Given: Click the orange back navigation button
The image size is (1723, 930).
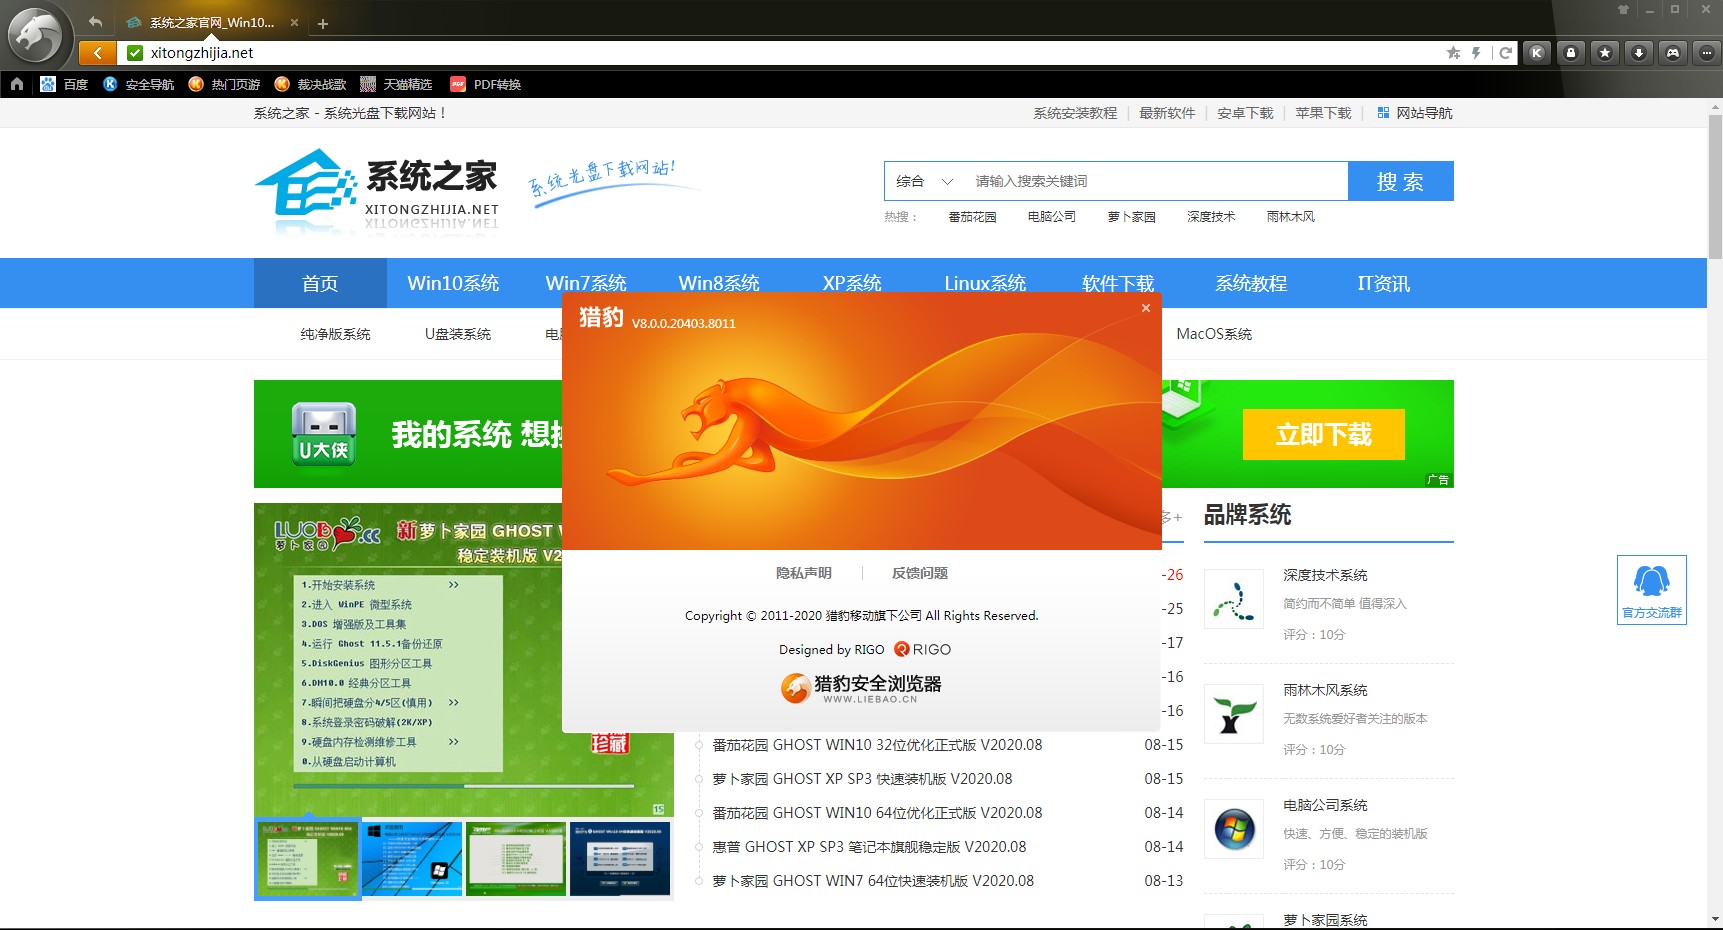Looking at the screenshot, I should pyautogui.click(x=97, y=53).
